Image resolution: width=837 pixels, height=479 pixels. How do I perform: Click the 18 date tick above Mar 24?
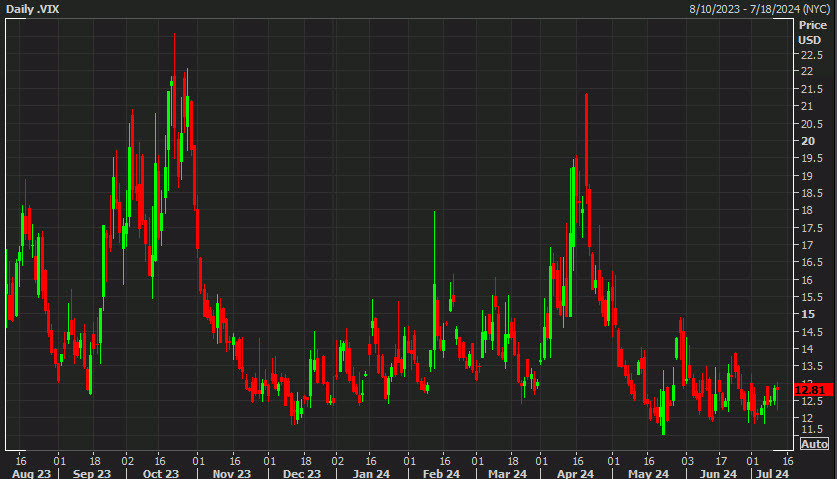pyautogui.click(x=512, y=461)
